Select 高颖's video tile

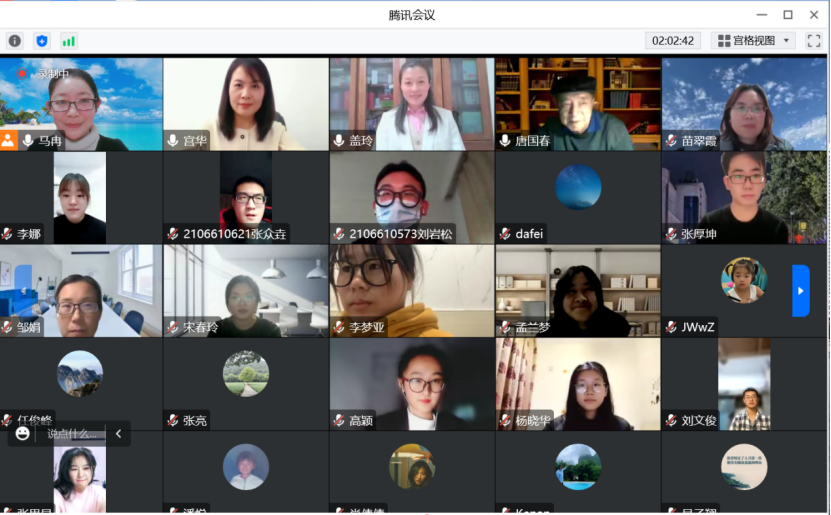[x=412, y=384]
